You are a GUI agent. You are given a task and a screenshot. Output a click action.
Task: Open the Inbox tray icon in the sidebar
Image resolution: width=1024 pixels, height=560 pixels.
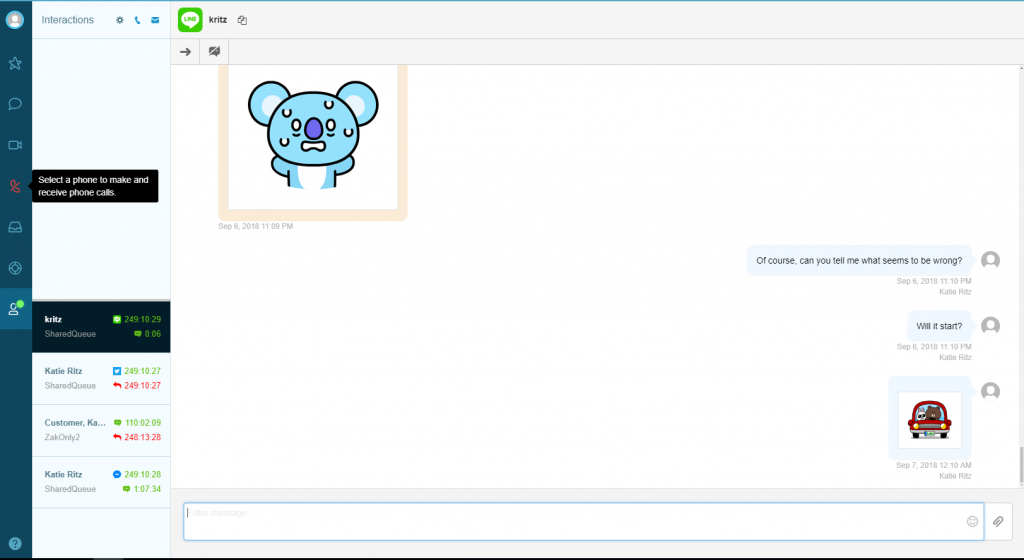(x=15, y=227)
